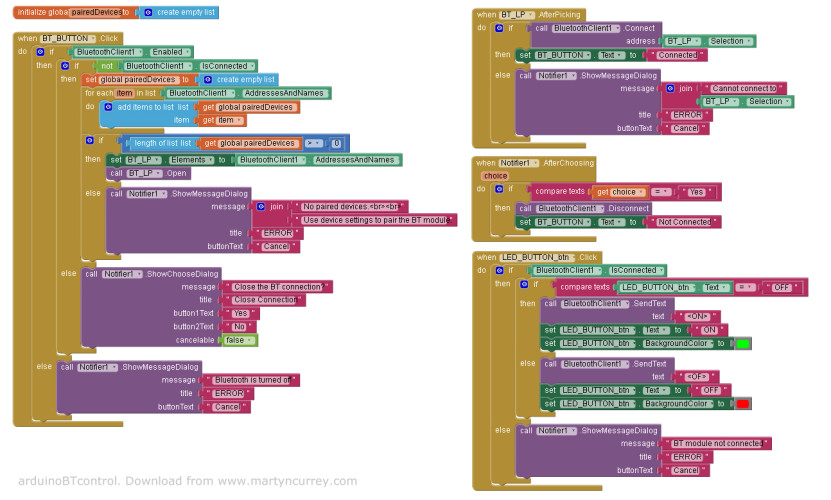
Task: Open mutator gear on Notifier1.AfterChoosing if block
Action: (x=496, y=190)
